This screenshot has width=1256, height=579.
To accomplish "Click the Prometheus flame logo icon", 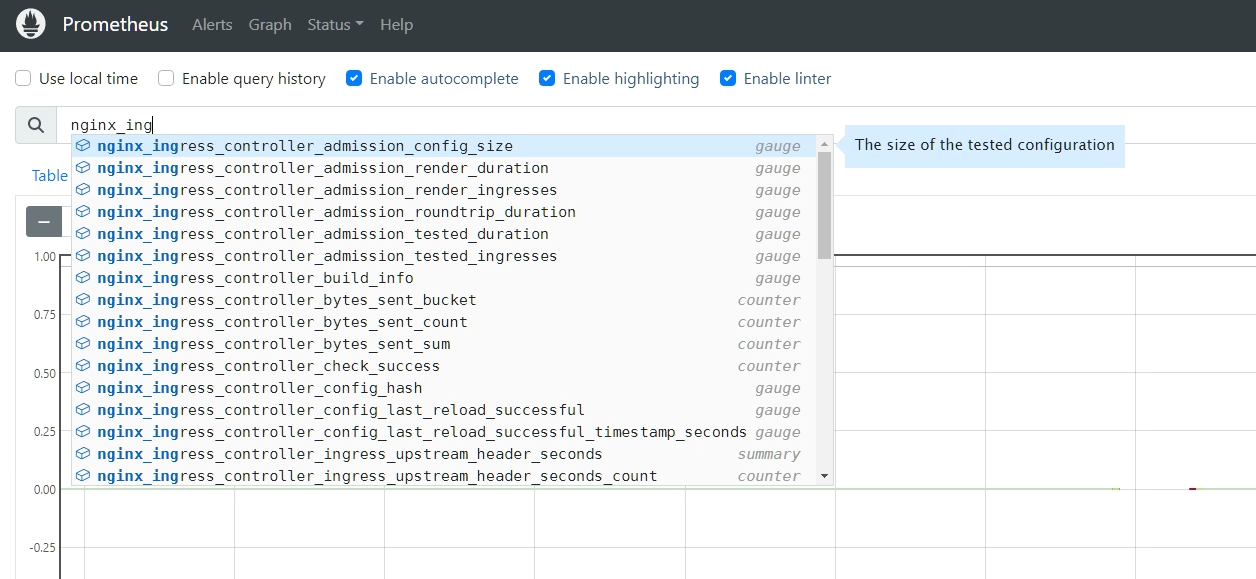I will pyautogui.click(x=31, y=24).
